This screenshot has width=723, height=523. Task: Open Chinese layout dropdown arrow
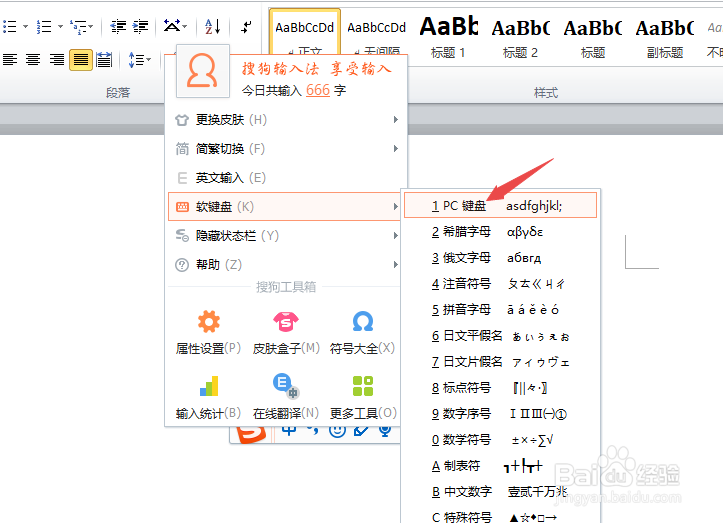pyautogui.click(x=185, y=26)
